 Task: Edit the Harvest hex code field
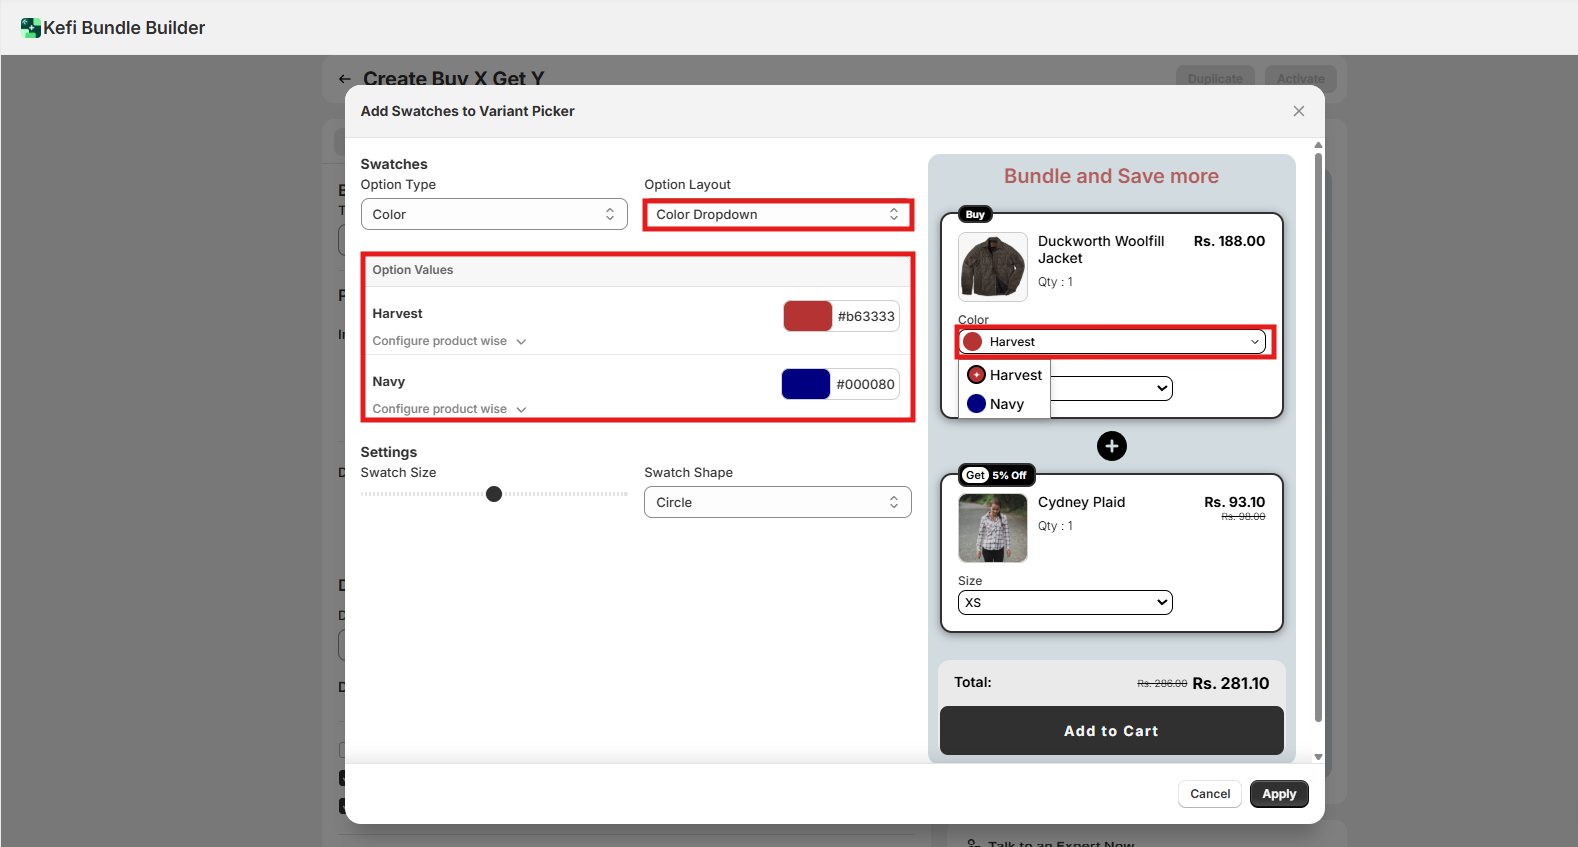click(x=866, y=316)
